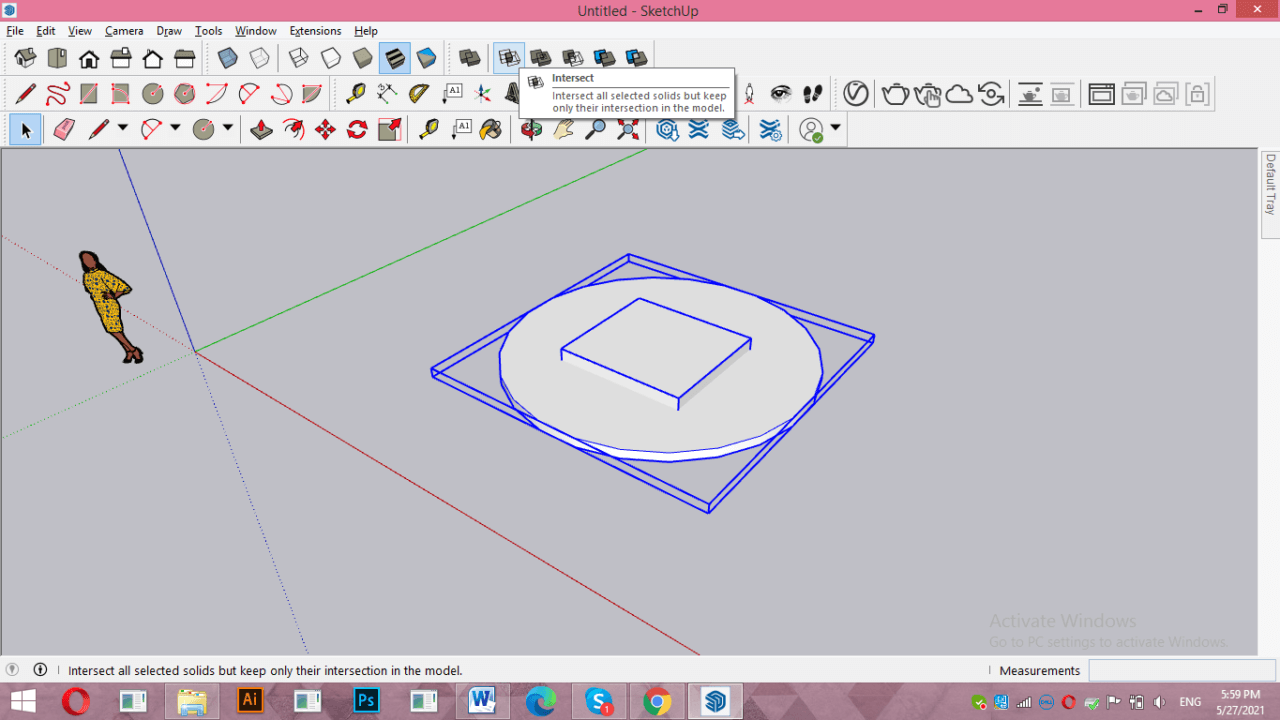Open the Shapes tool dropdown arrow

tap(227, 128)
